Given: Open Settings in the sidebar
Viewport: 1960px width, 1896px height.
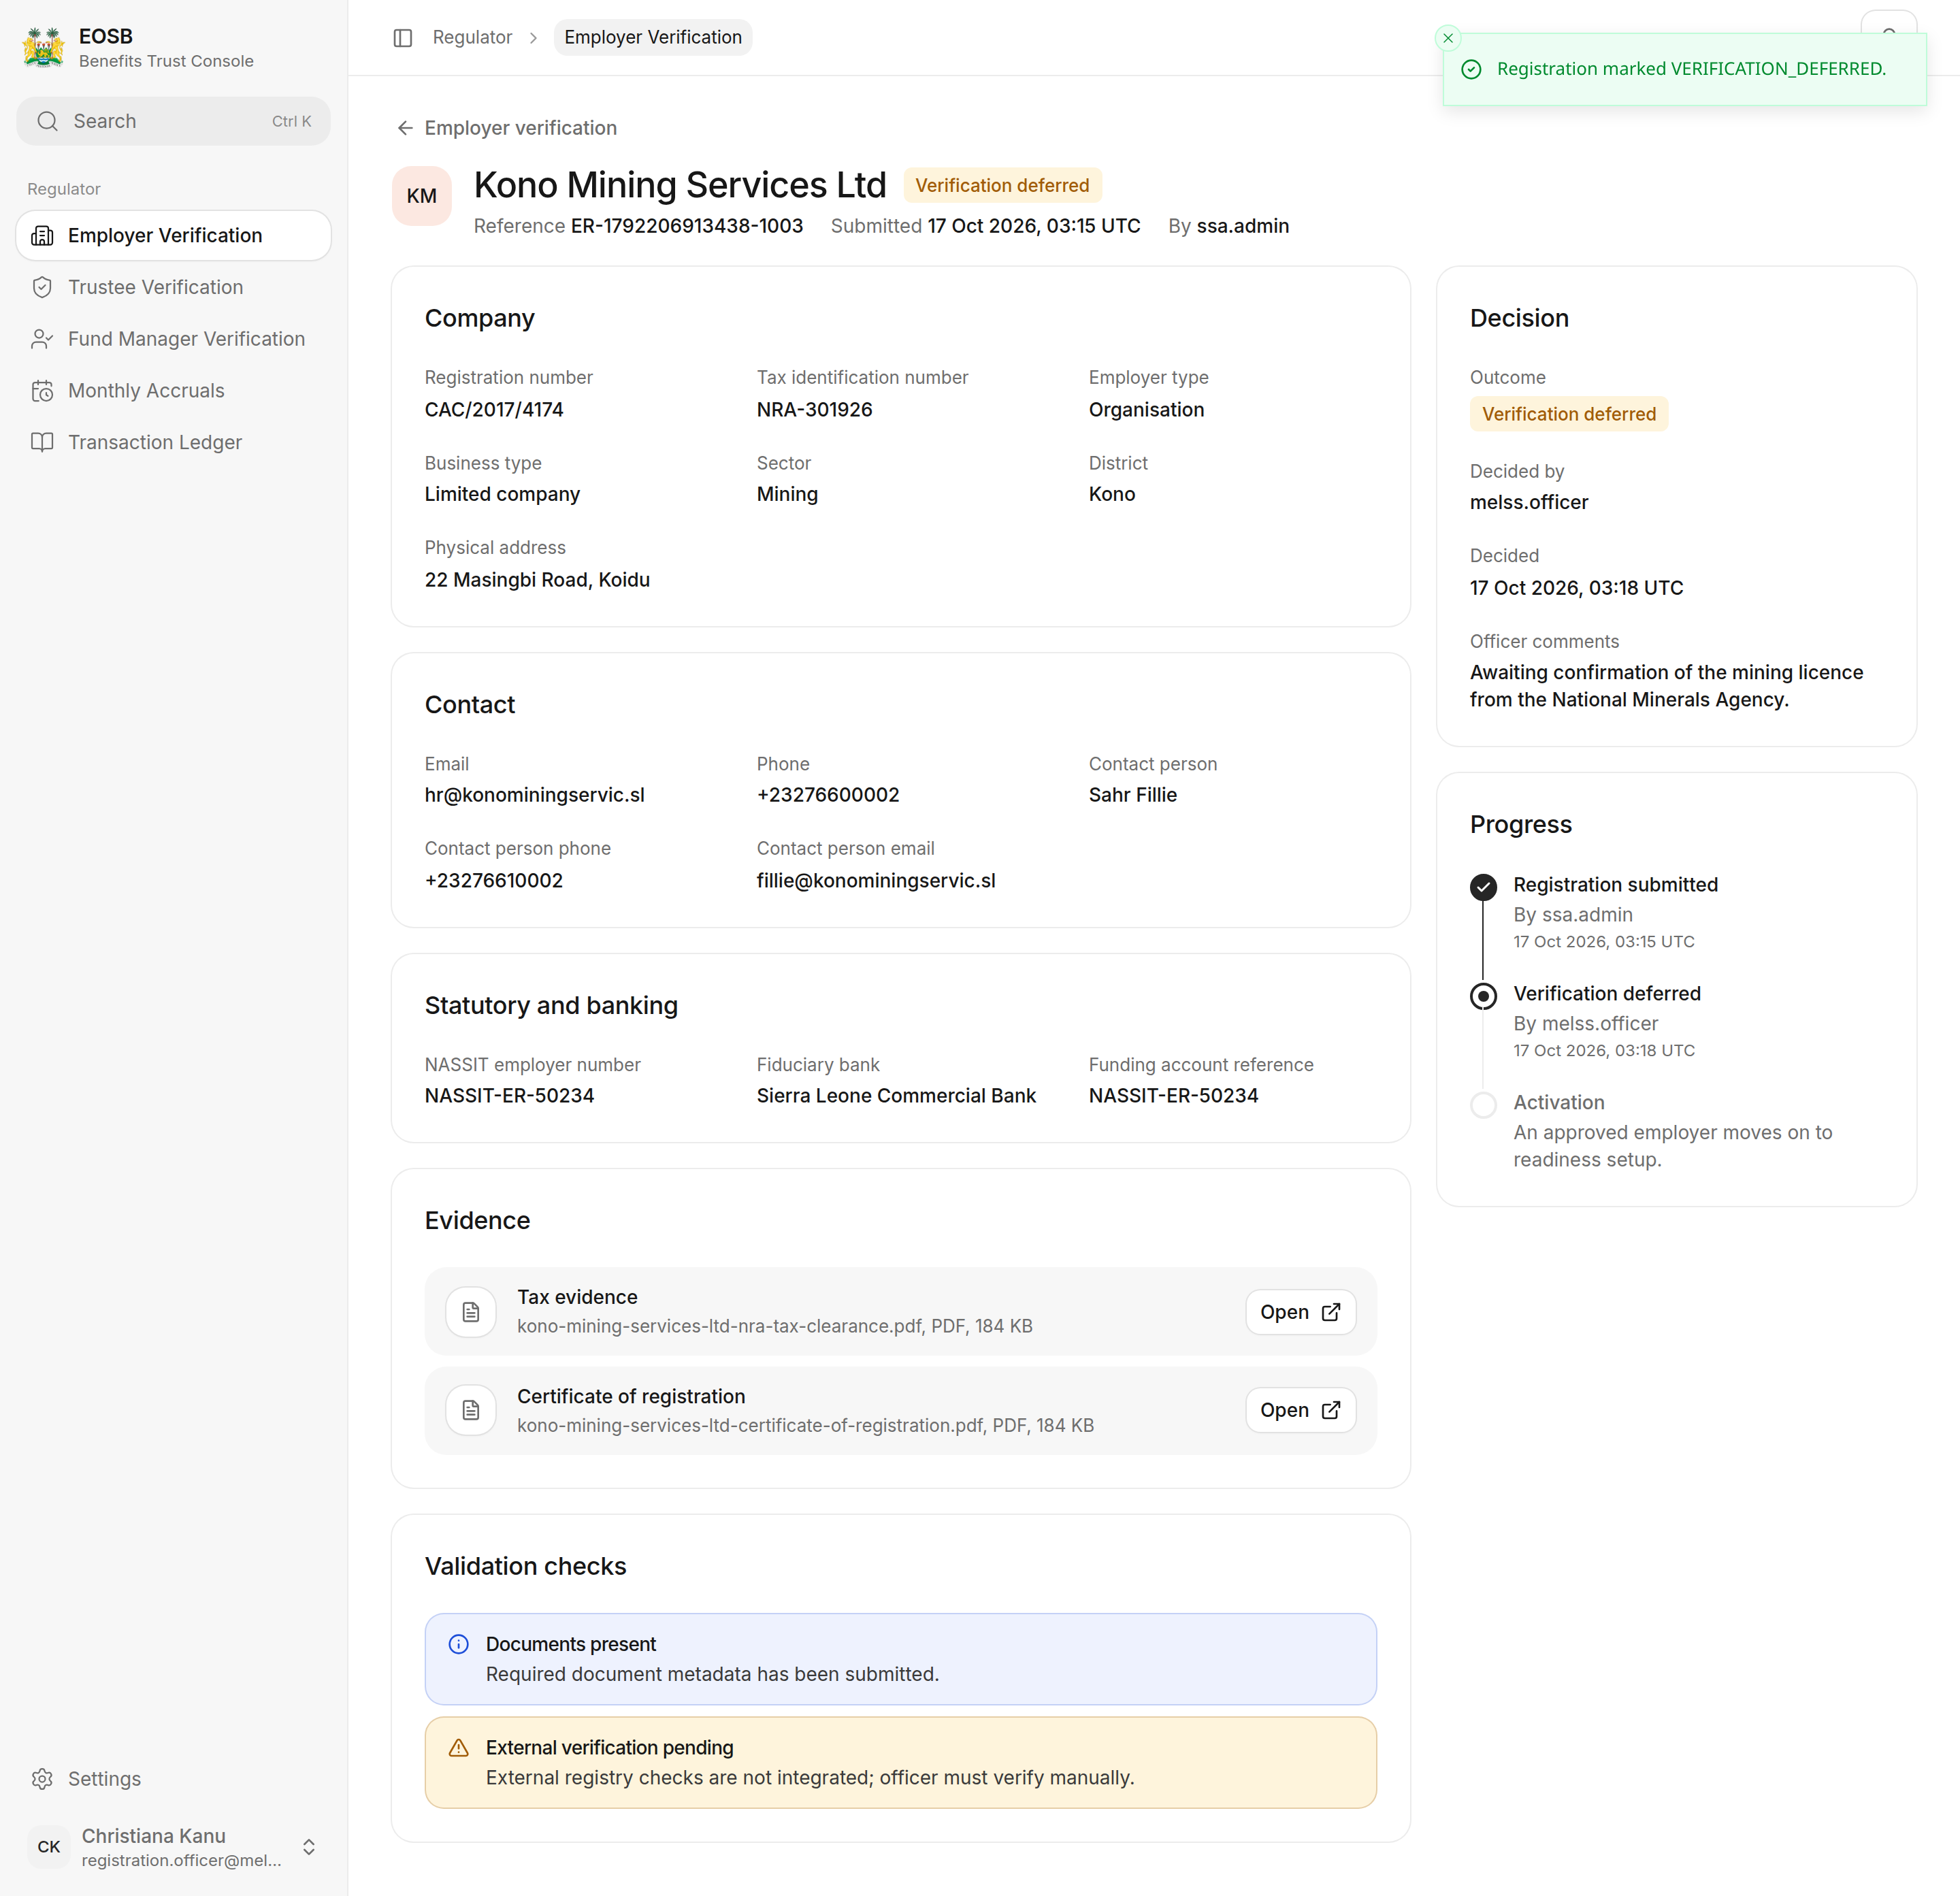Looking at the screenshot, I should coord(174,1779).
